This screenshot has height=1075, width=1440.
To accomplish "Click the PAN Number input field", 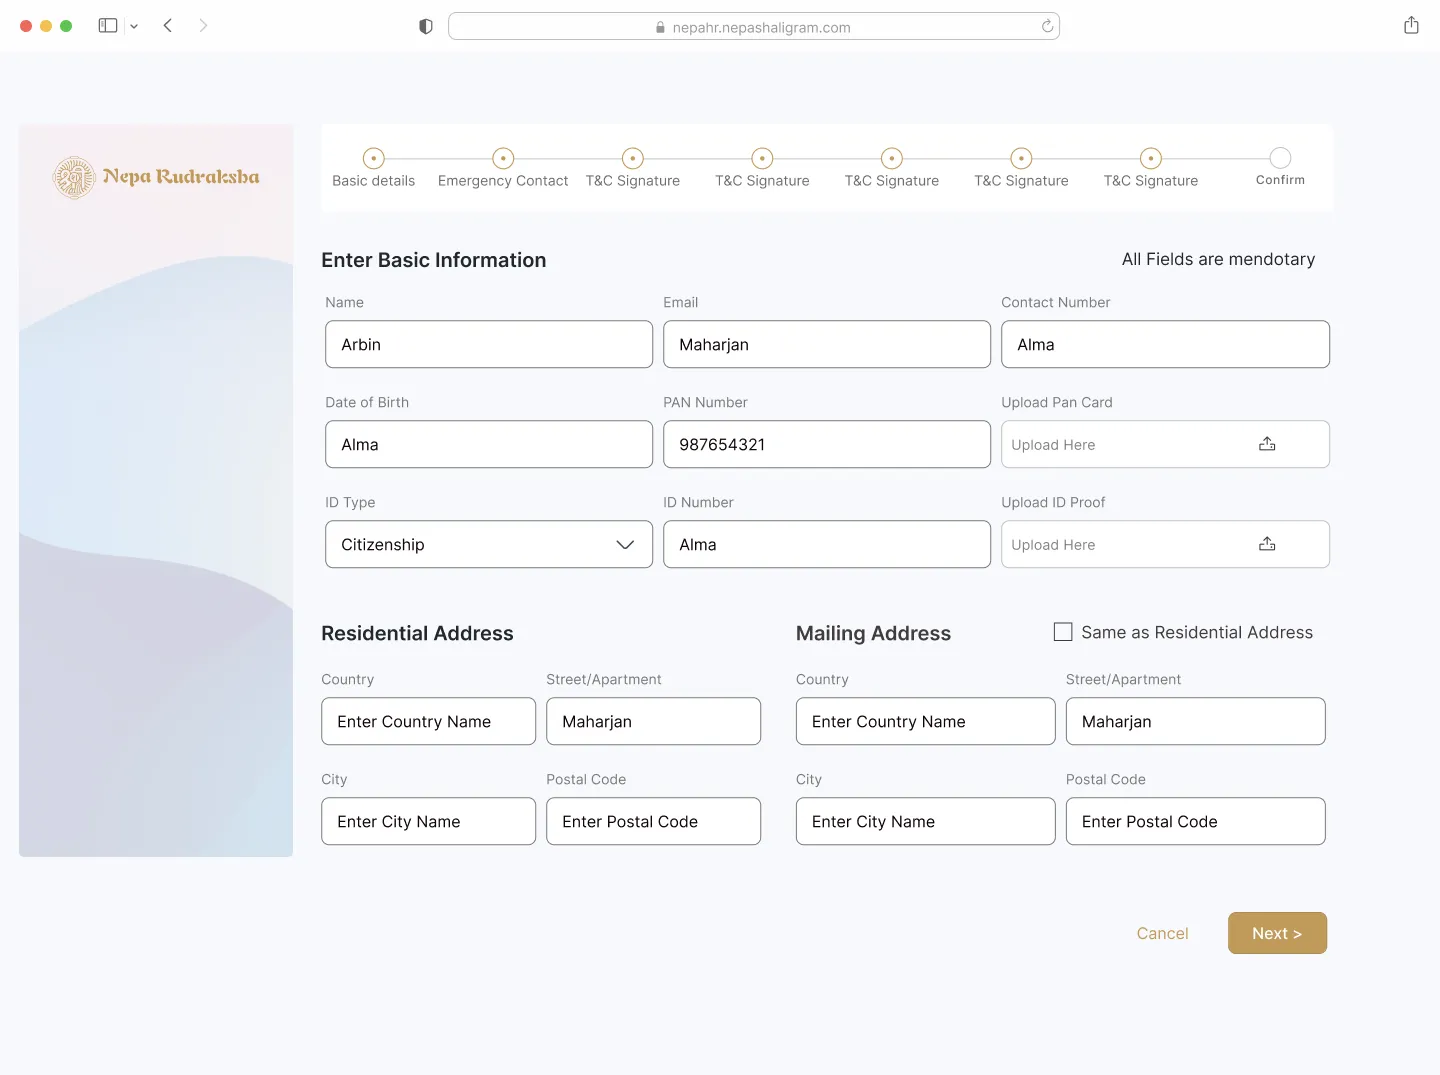I will tap(826, 444).
